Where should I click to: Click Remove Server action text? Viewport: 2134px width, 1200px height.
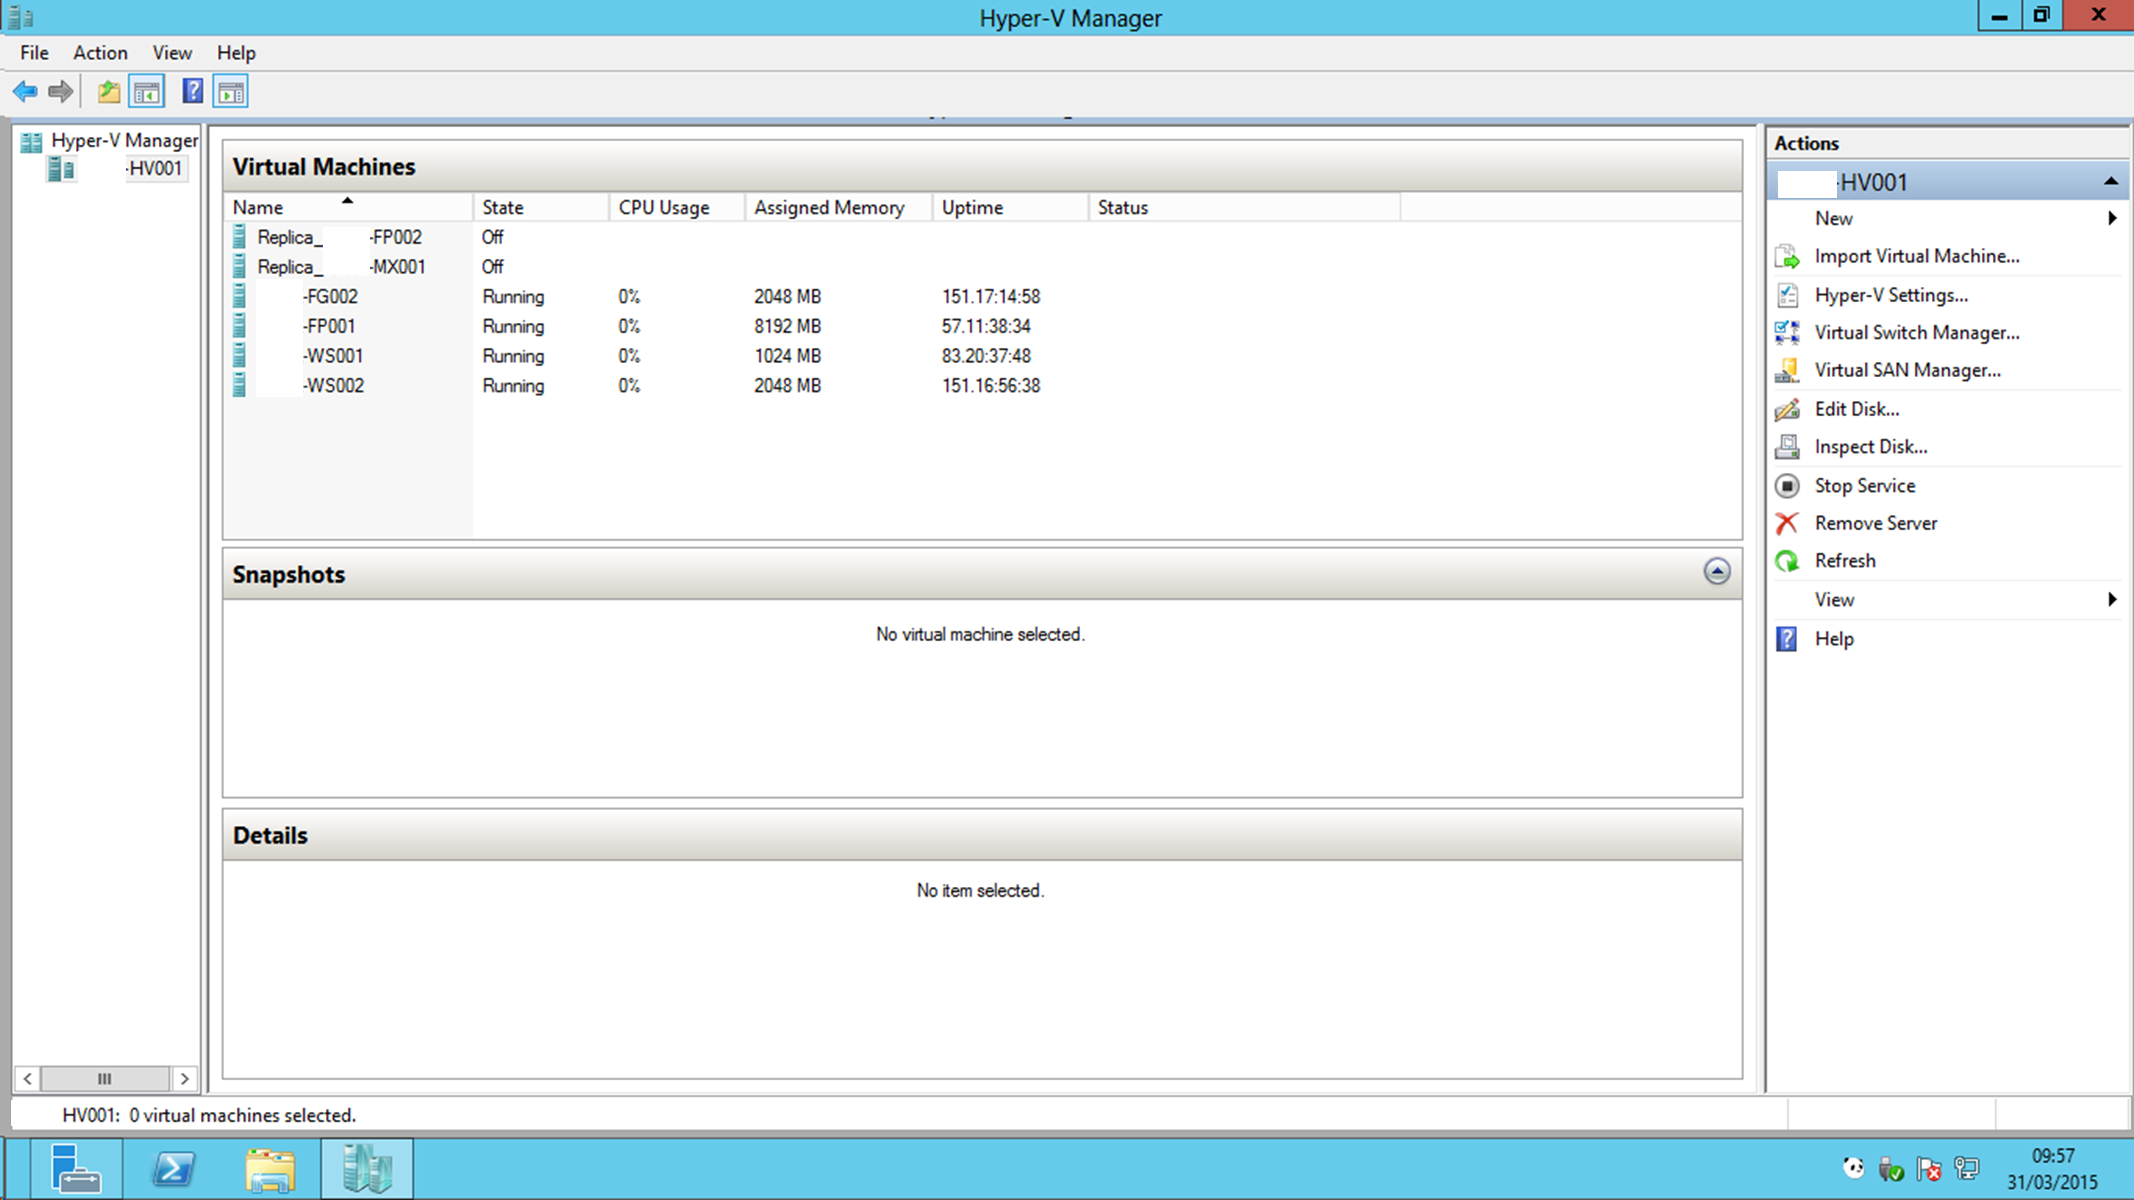[x=1876, y=523]
